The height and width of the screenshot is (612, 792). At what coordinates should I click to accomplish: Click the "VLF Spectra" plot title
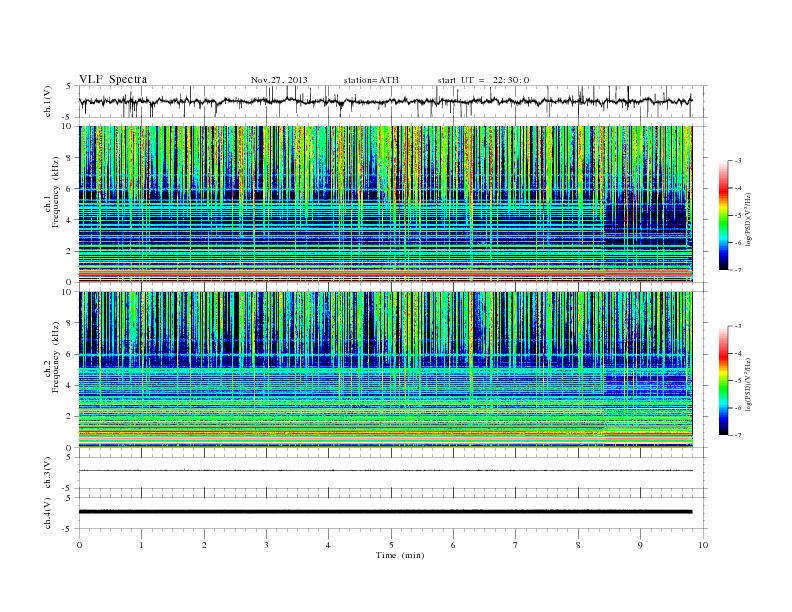113,79
